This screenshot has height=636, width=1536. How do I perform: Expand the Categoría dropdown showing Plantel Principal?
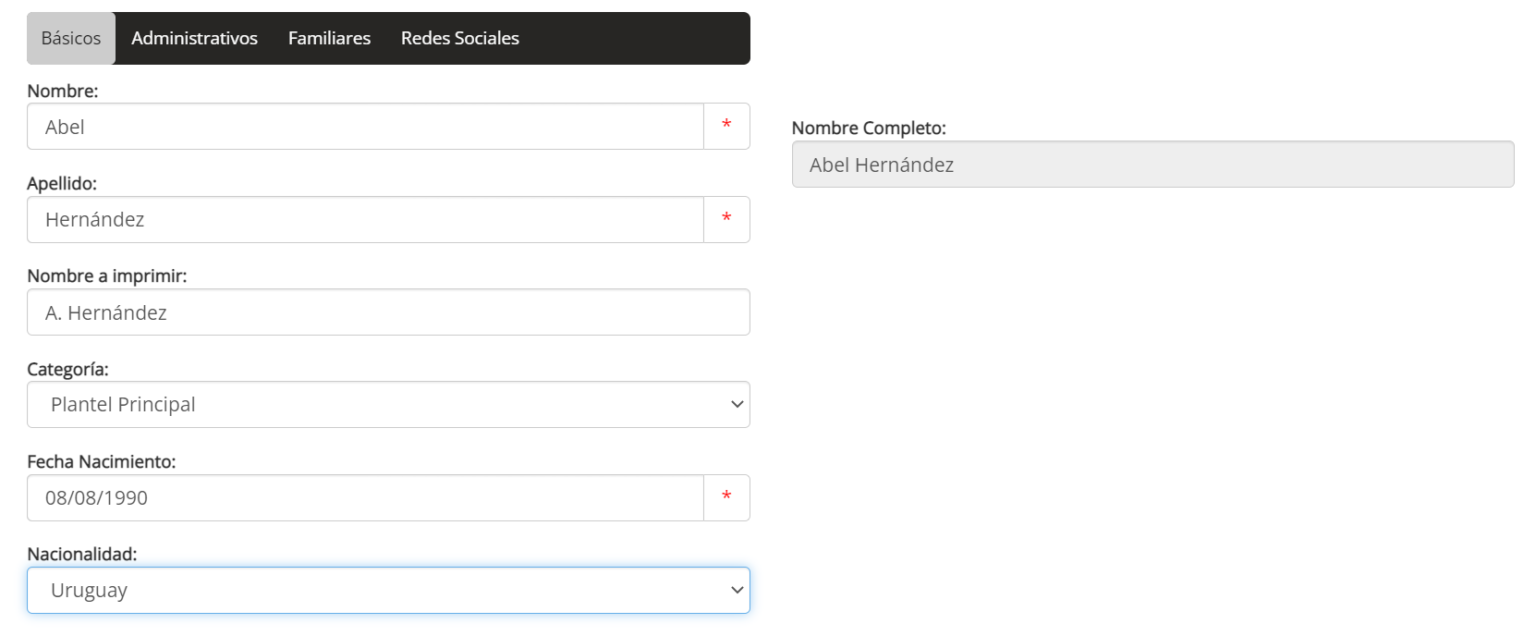(388, 404)
